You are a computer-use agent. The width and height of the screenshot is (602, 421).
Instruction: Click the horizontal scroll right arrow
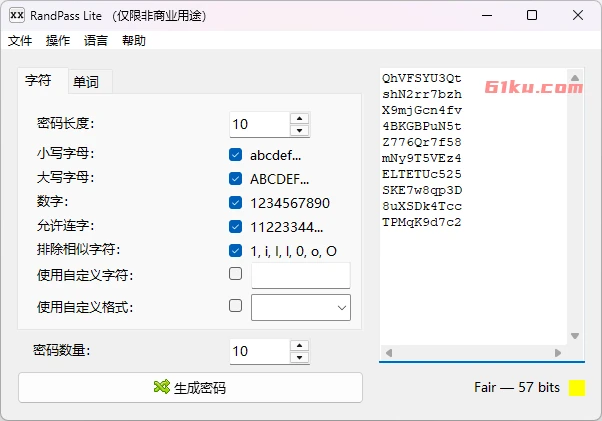click(x=558, y=353)
